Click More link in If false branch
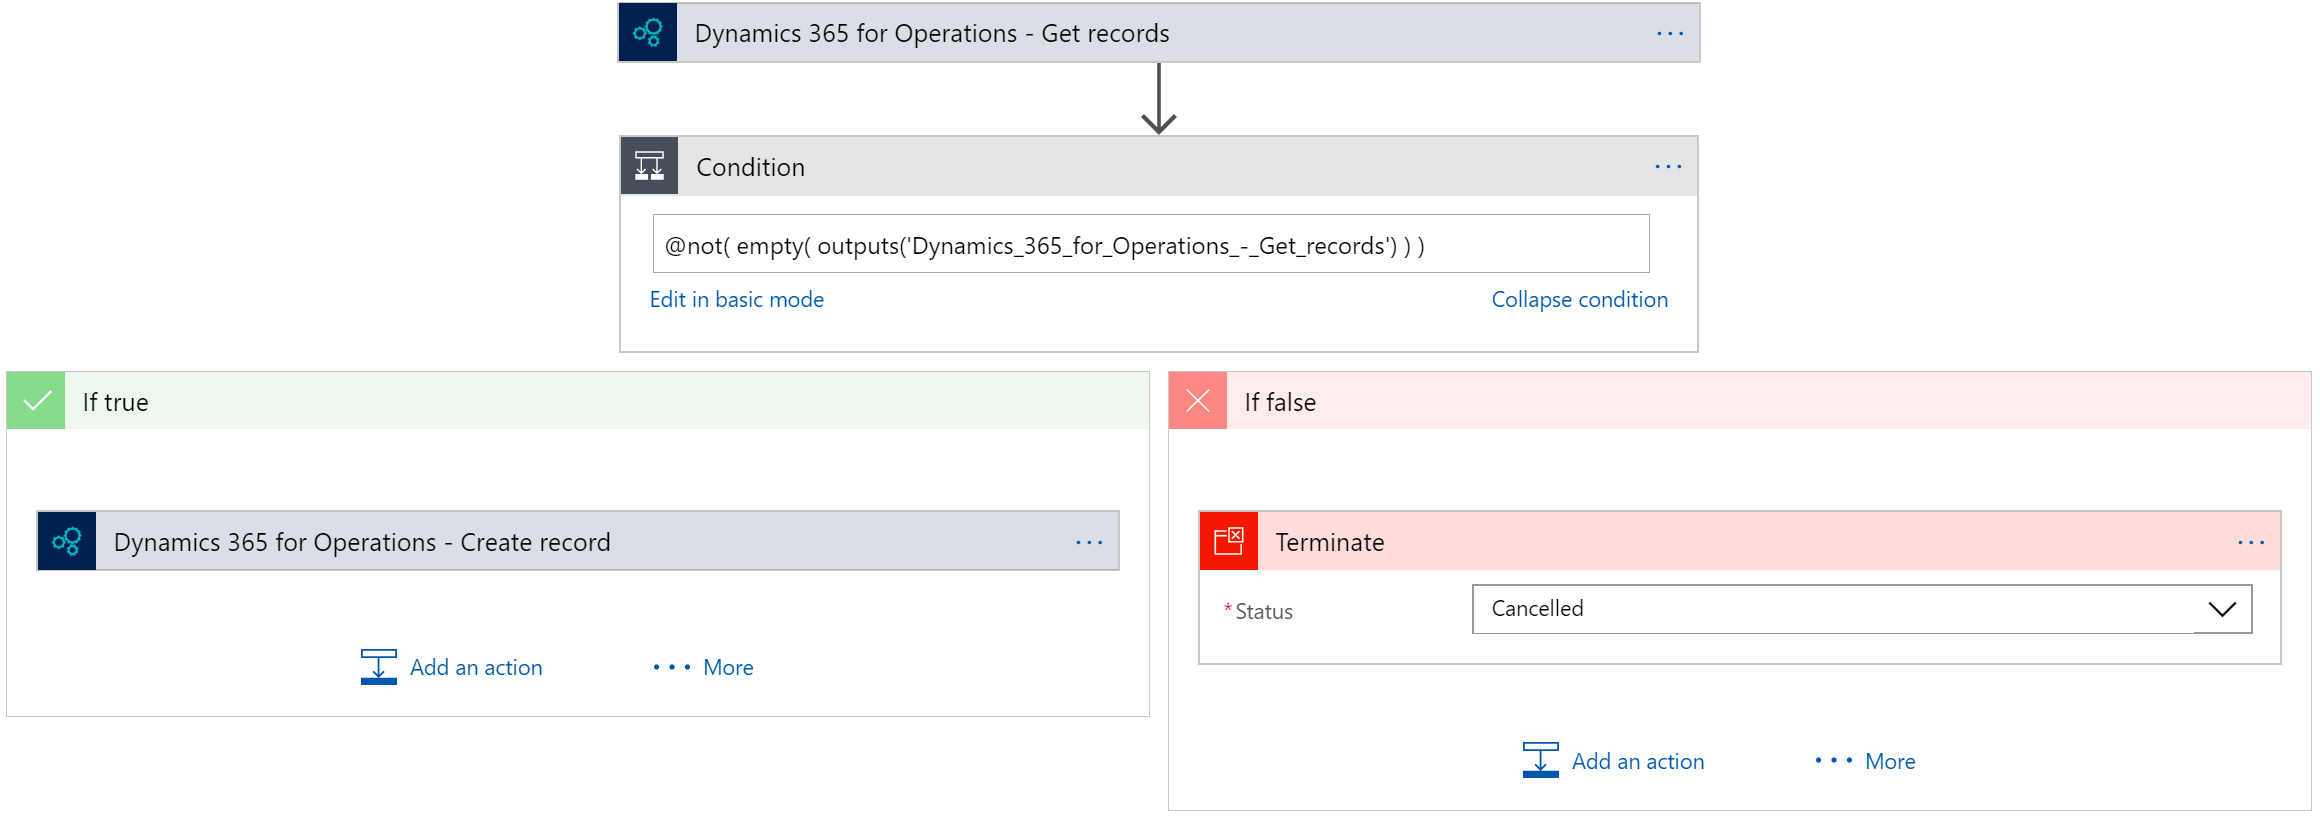Screen dimensions: 2320x819 pyautogui.click(x=1890, y=761)
